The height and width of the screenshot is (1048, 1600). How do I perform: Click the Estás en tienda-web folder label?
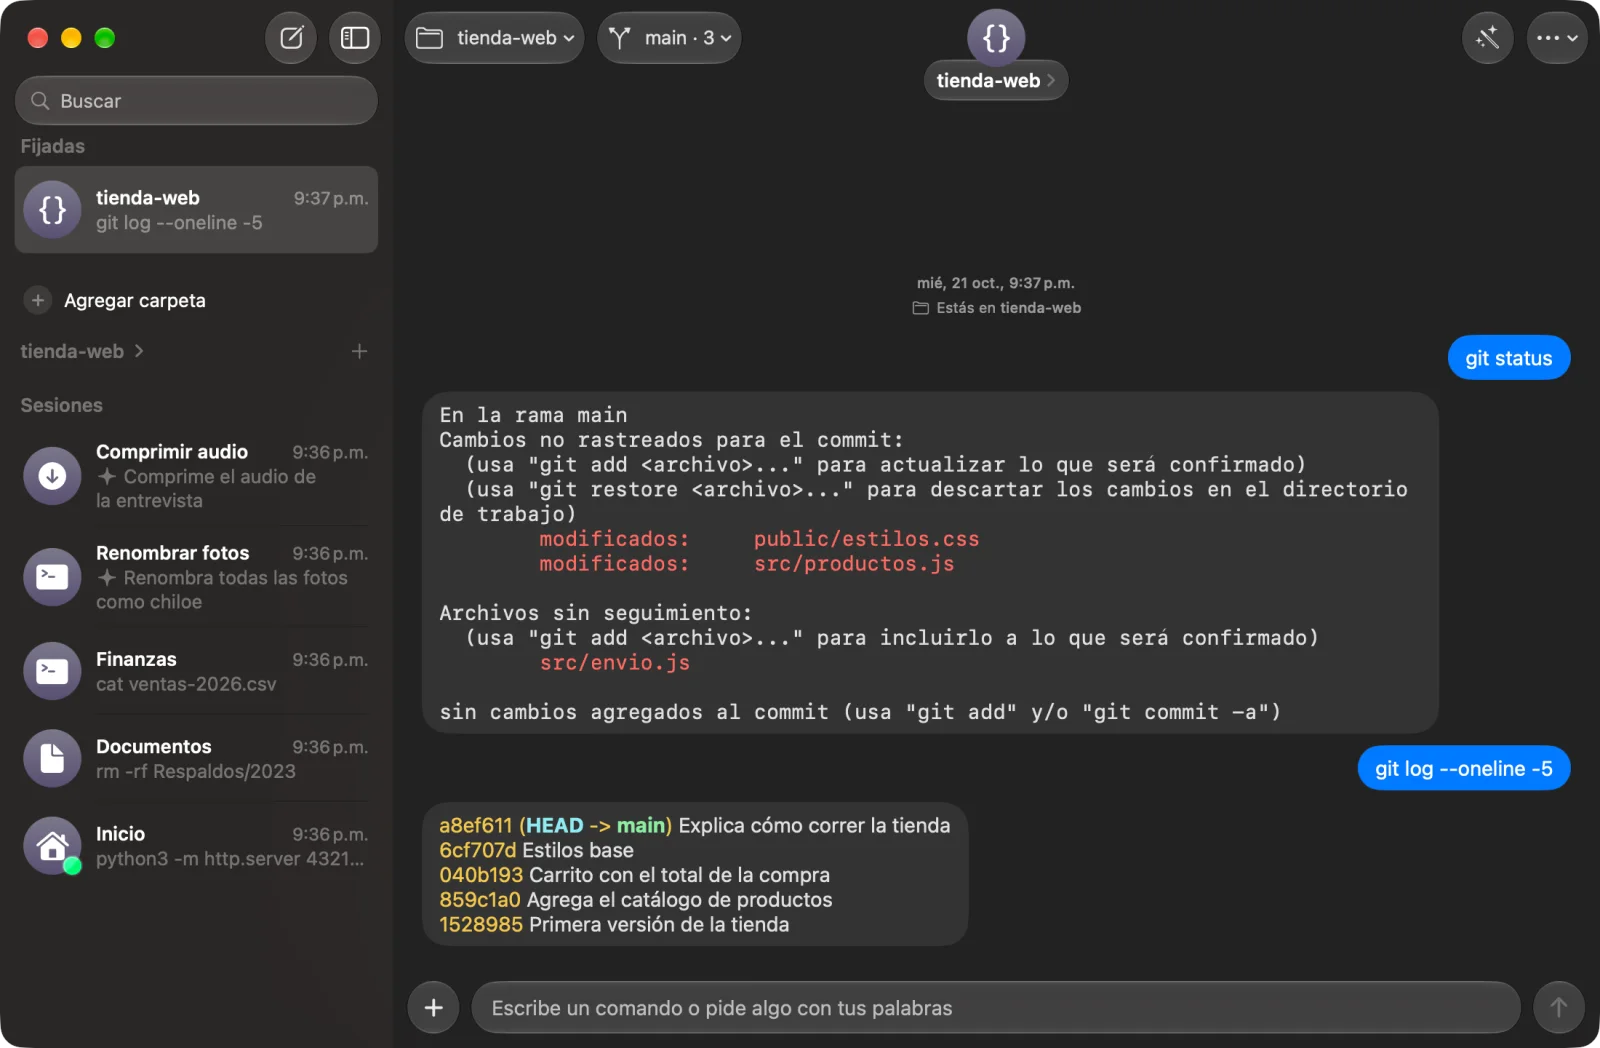coord(997,308)
